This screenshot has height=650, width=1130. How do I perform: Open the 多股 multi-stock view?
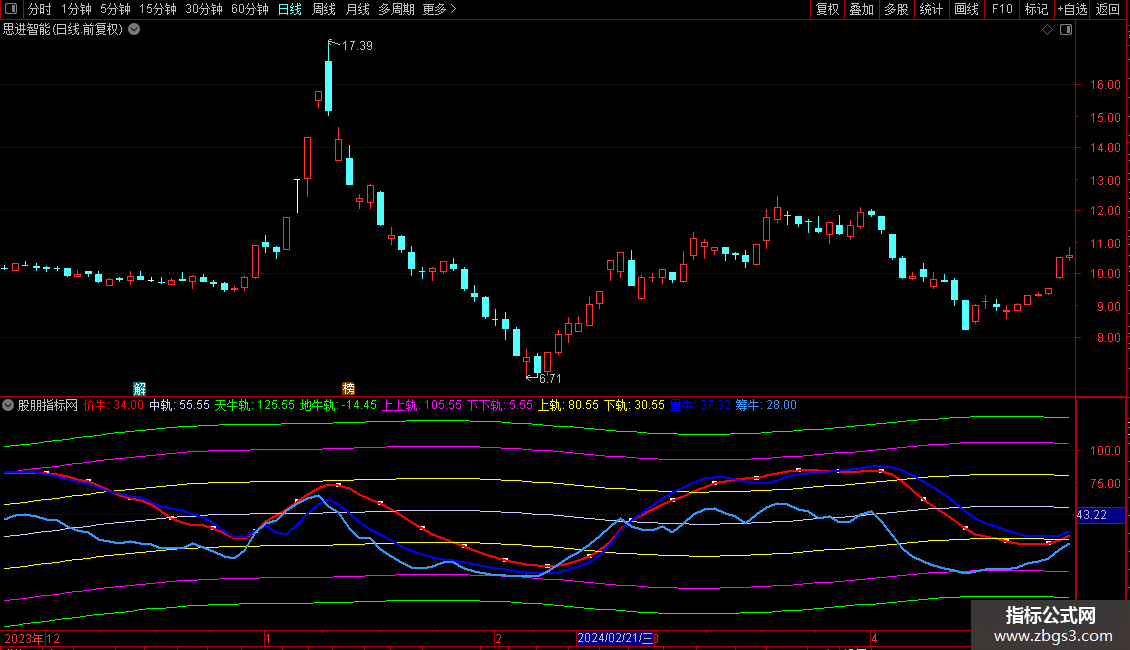coord(896,10)
